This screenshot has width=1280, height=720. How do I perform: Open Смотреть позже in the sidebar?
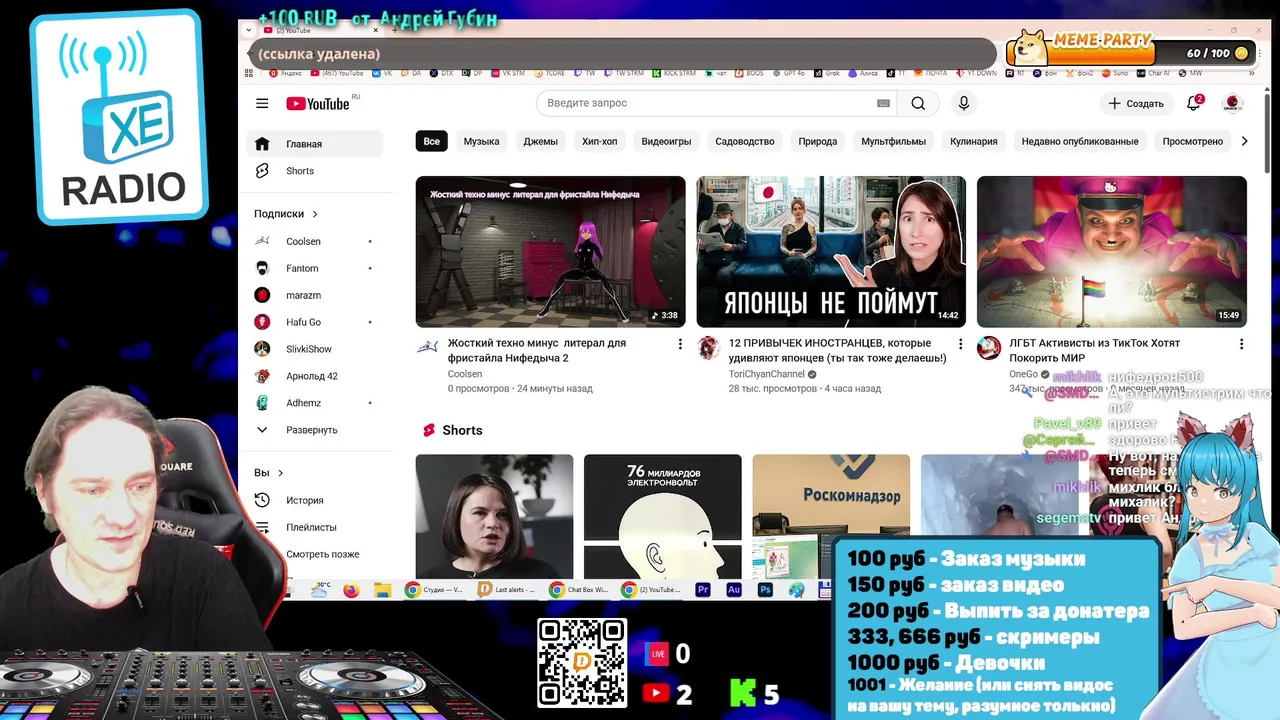point(314,554)
